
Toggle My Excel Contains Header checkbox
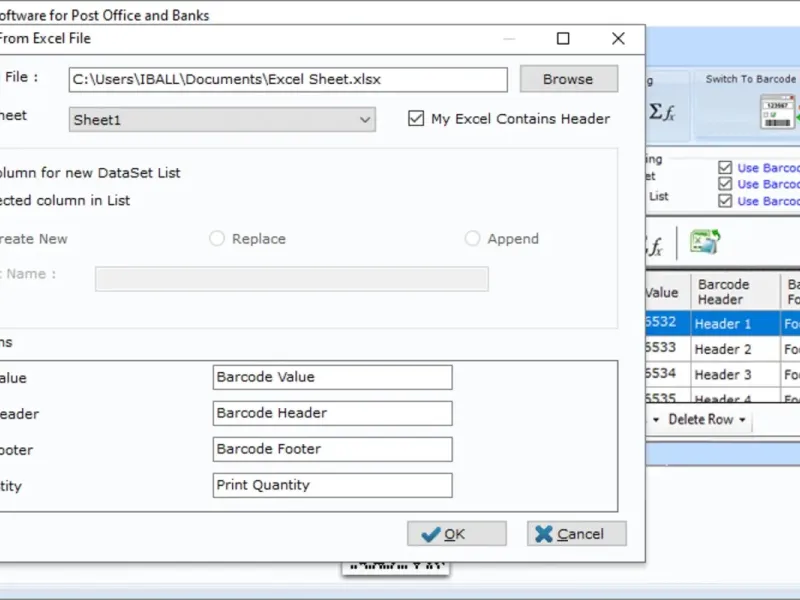pos(416,119)
